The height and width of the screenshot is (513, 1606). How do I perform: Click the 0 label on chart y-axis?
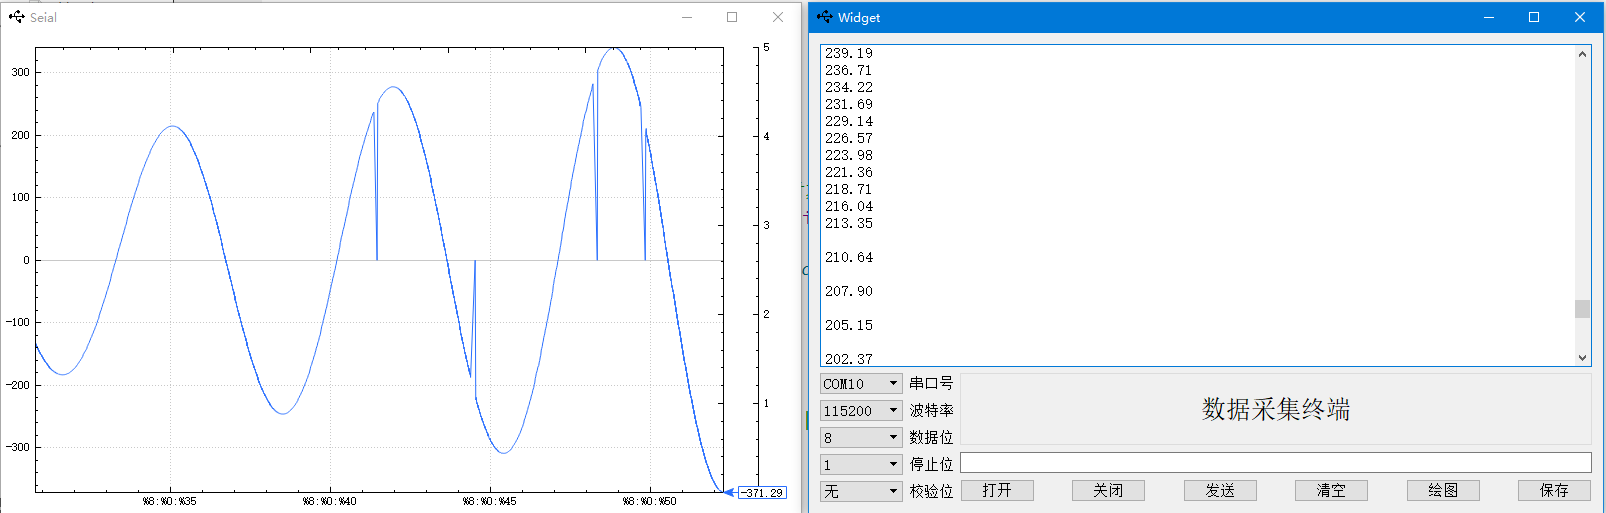(27, 260)
